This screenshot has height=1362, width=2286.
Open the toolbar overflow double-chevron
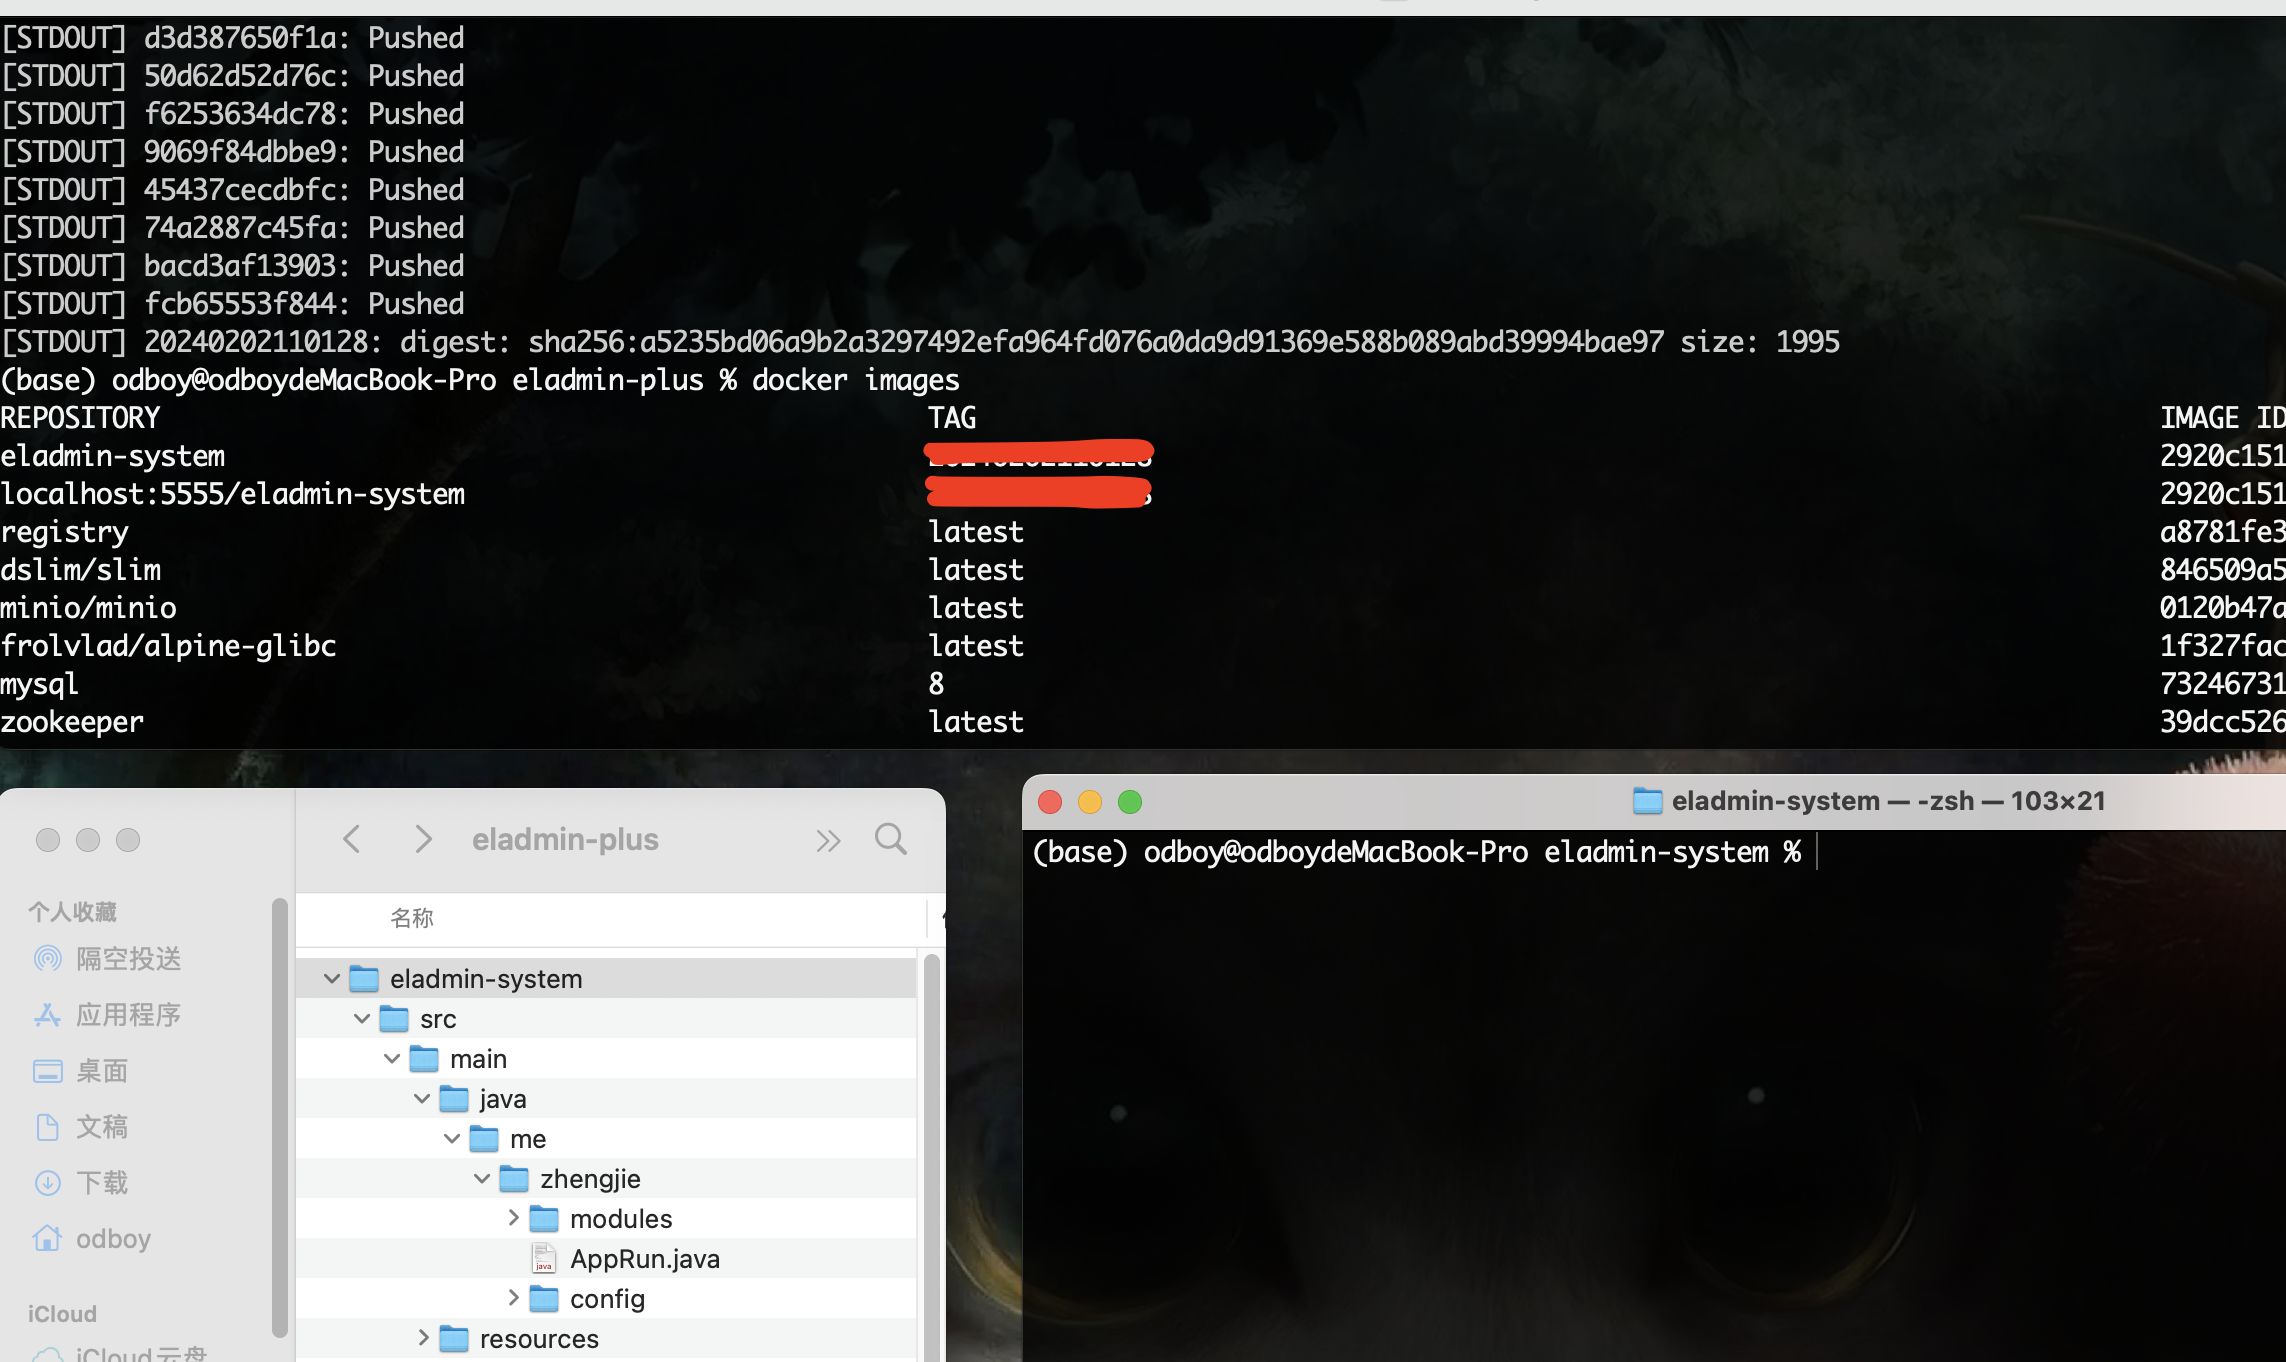pyautogui.click(x=828, y=840)
